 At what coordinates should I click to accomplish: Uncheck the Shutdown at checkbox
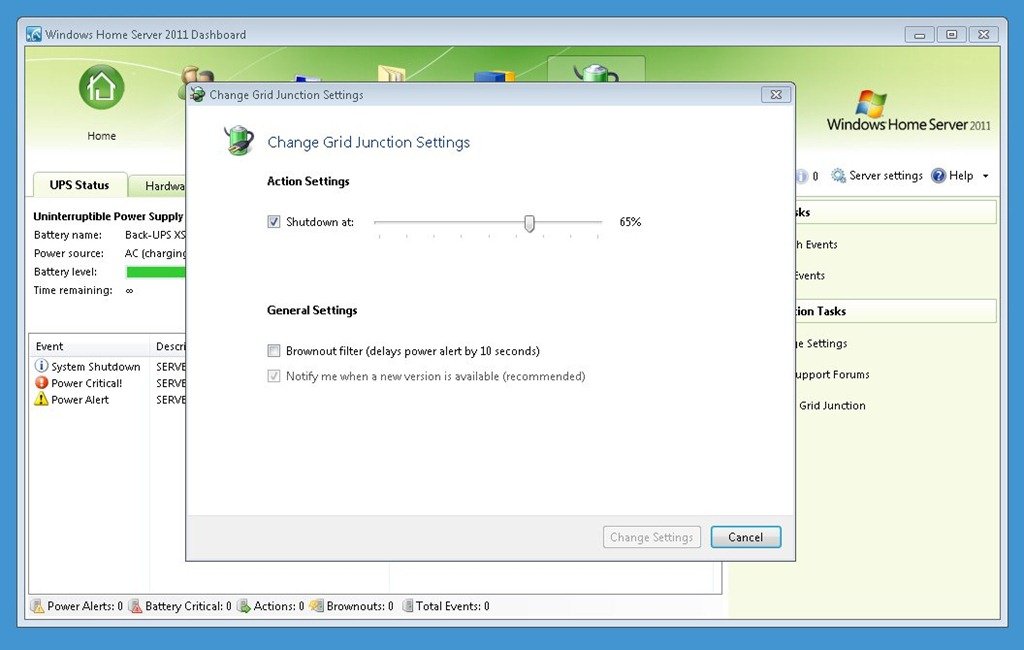(274, 222)
